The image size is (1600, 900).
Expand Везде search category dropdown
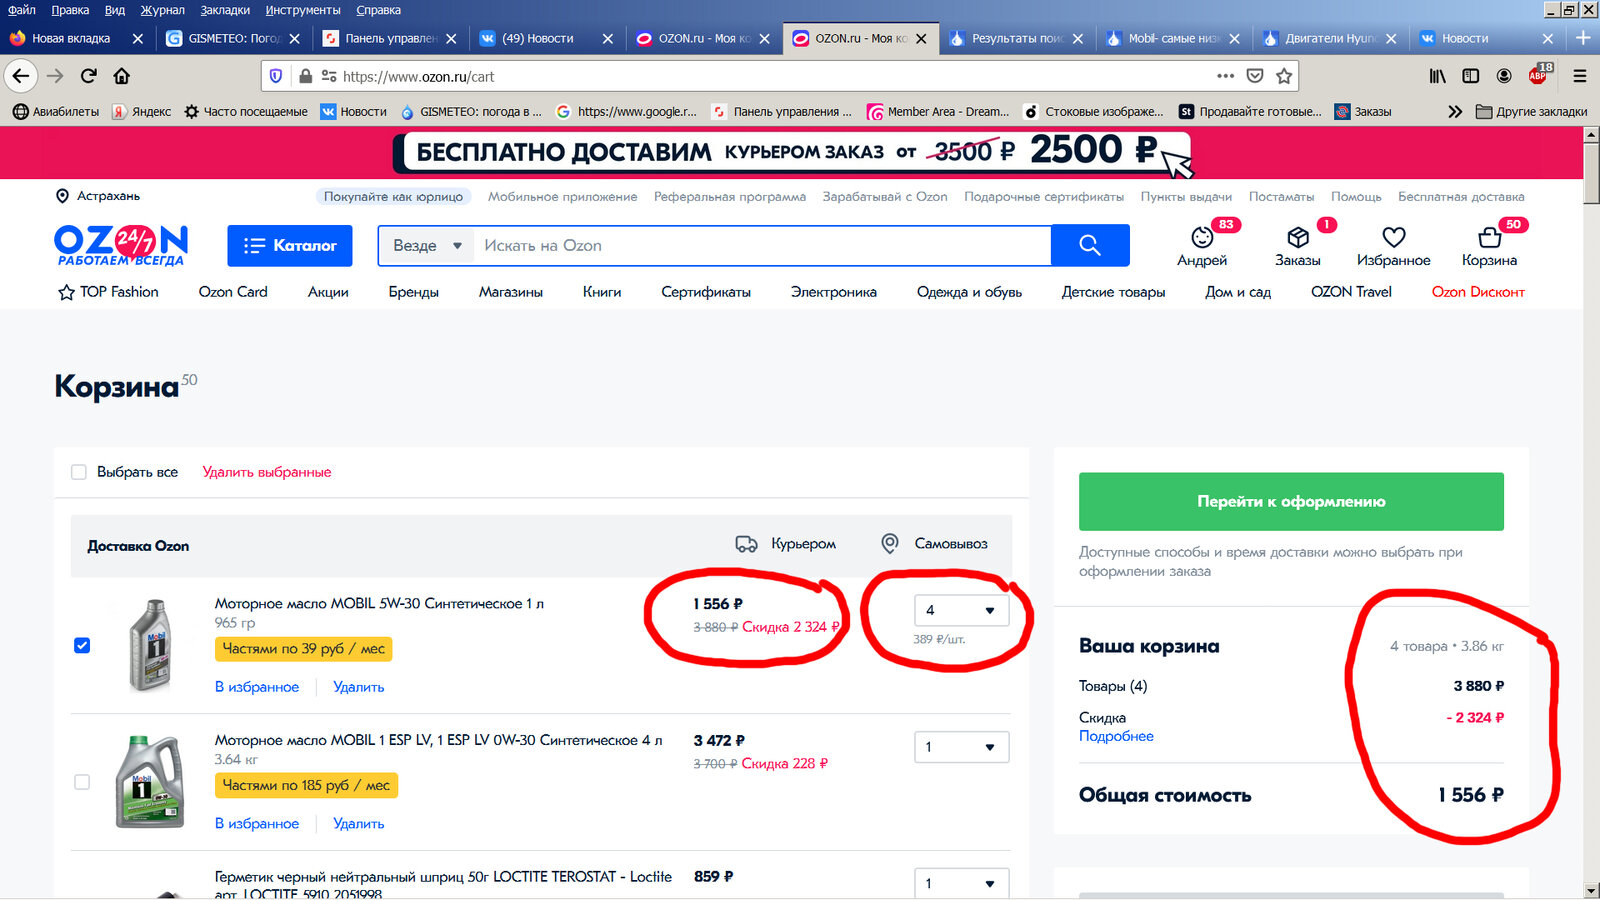(x=427, y=245)
